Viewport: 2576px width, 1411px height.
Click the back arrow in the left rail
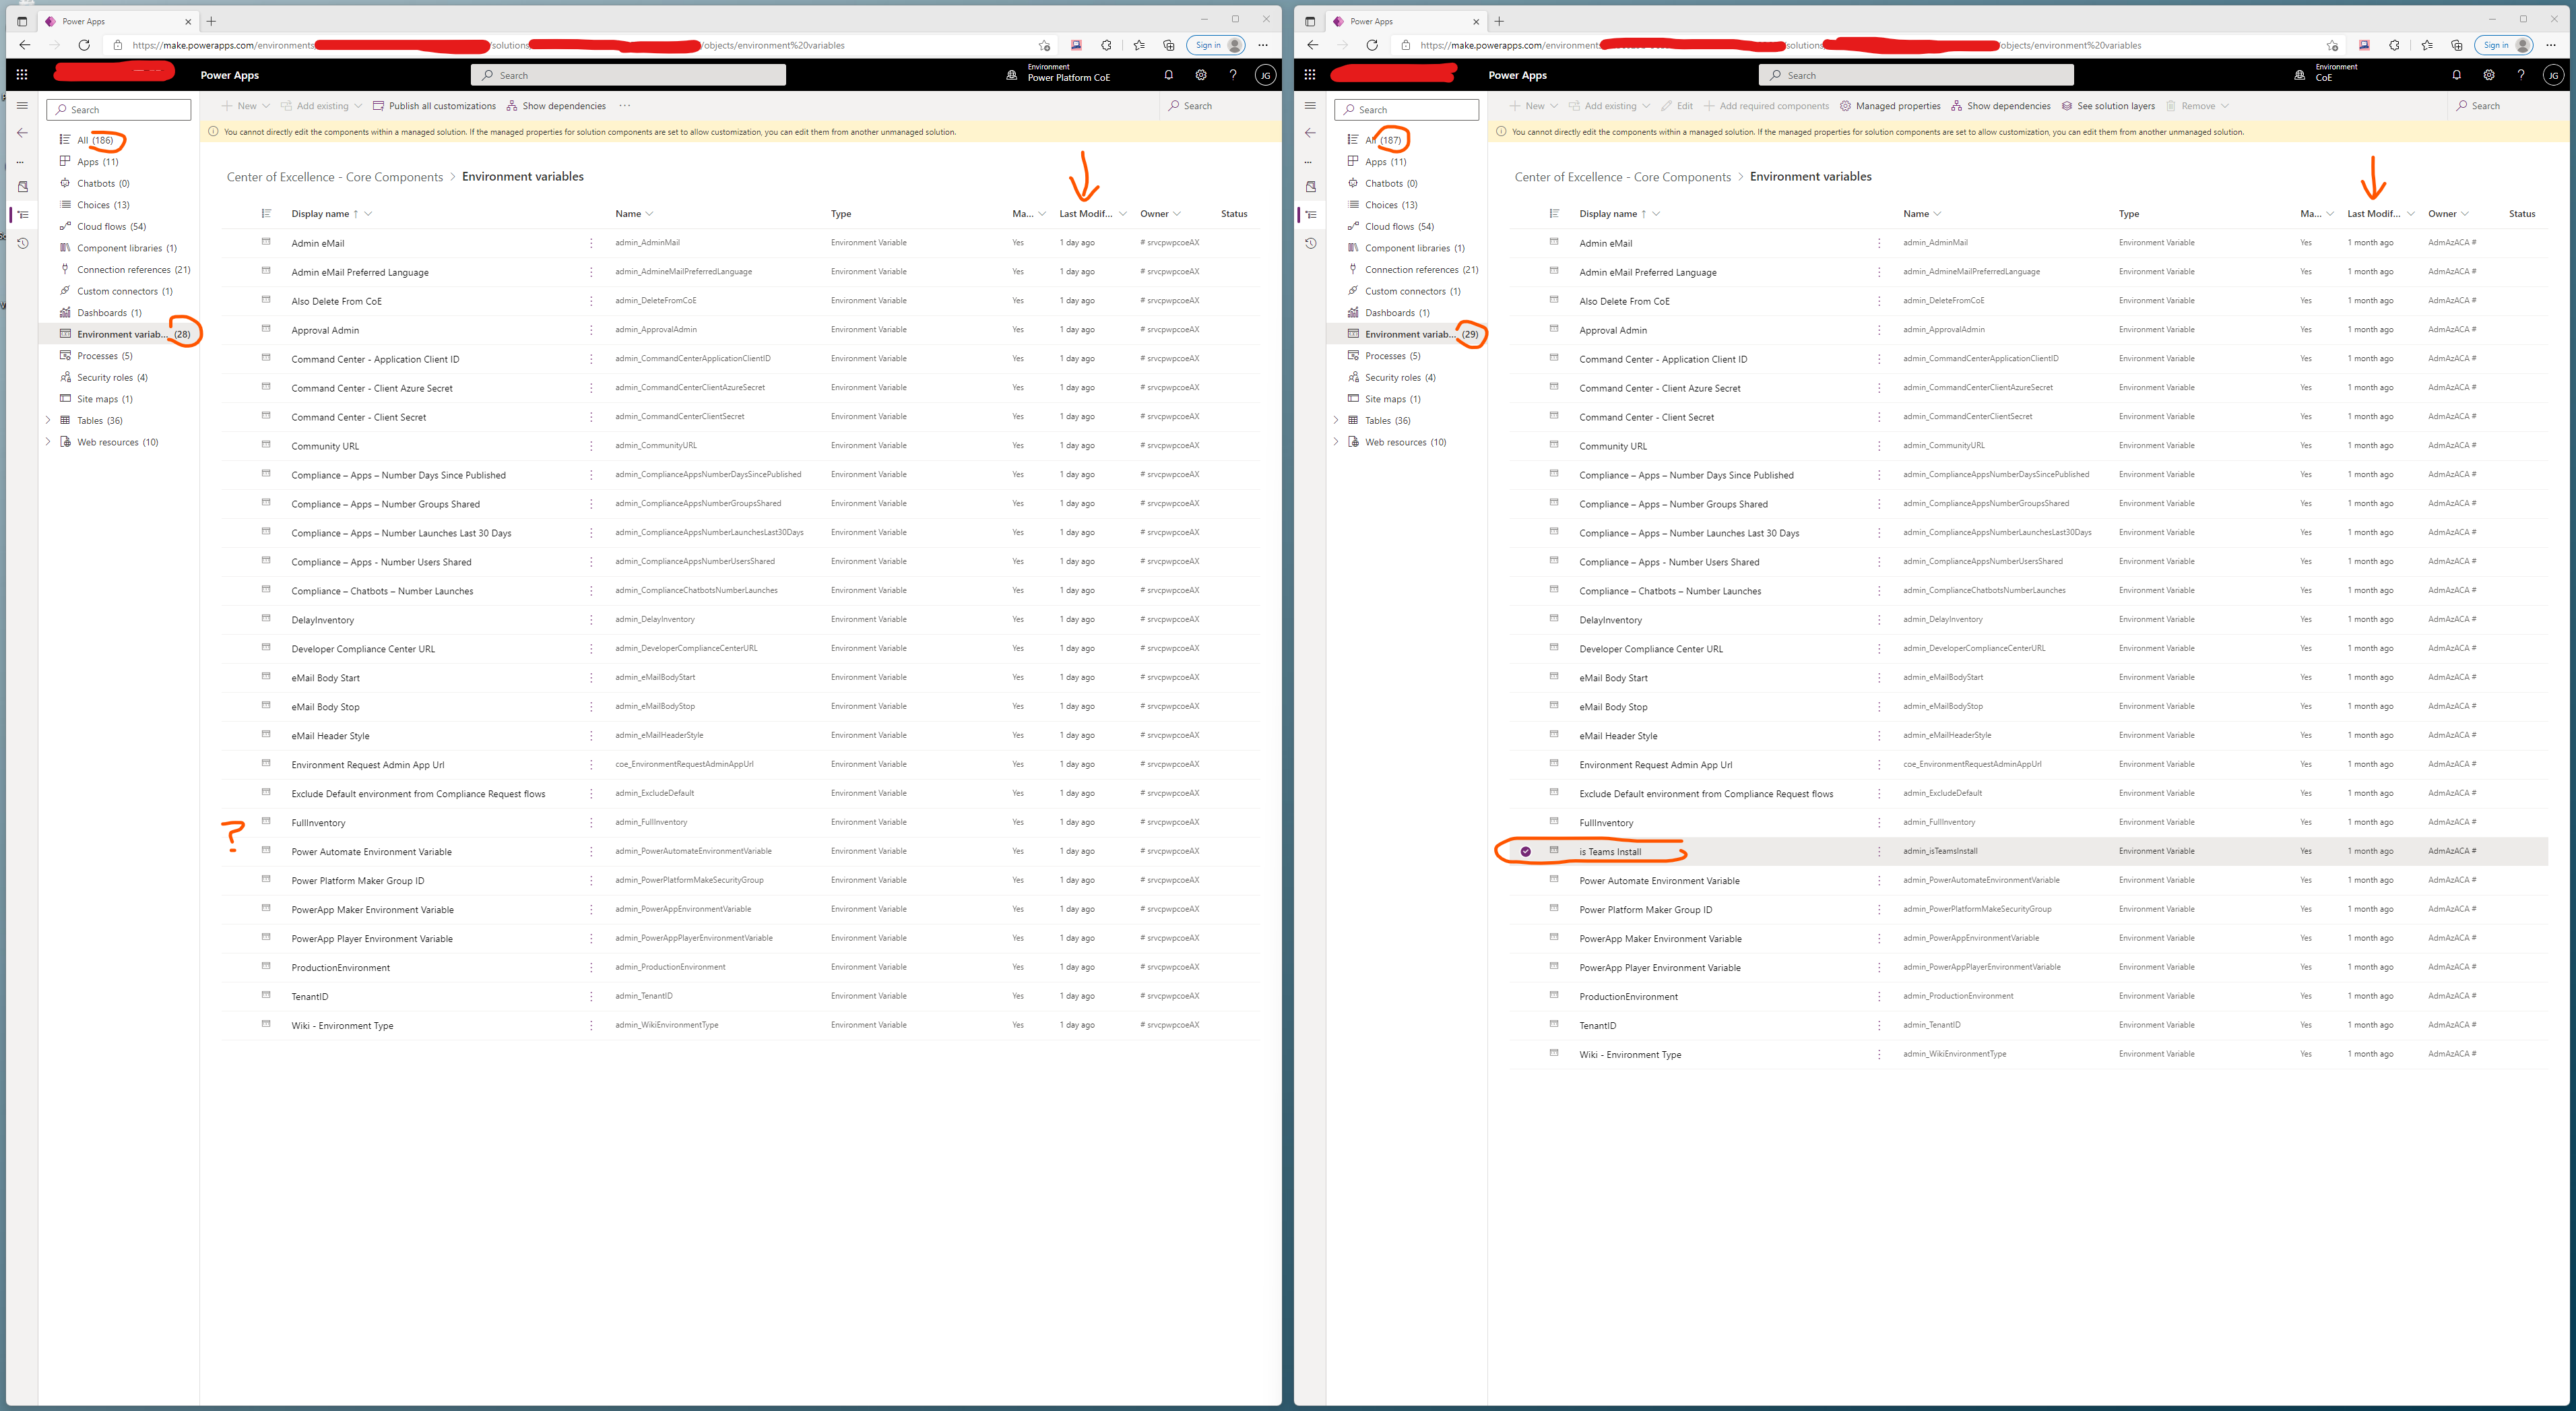(x=22, y=132)
